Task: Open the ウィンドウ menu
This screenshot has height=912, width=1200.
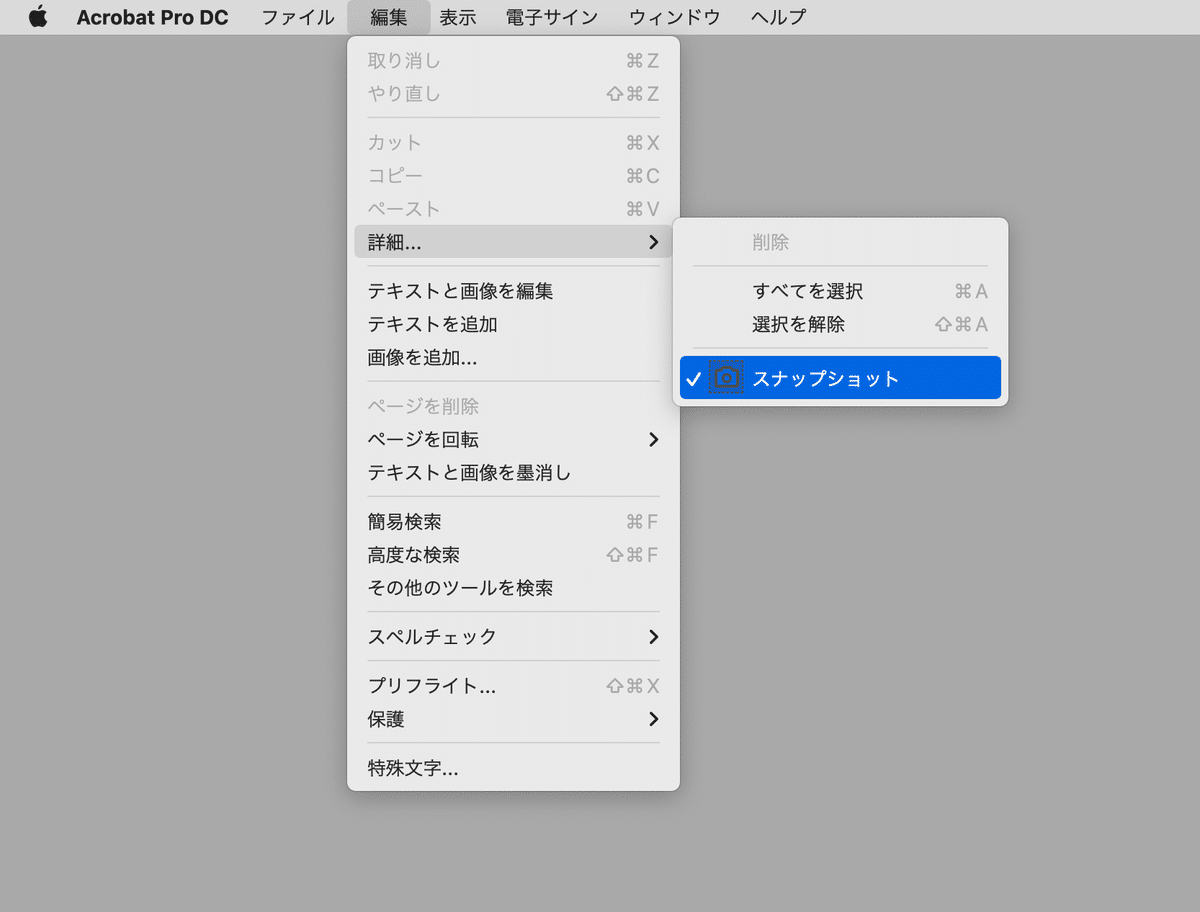Action: [675, 17]
